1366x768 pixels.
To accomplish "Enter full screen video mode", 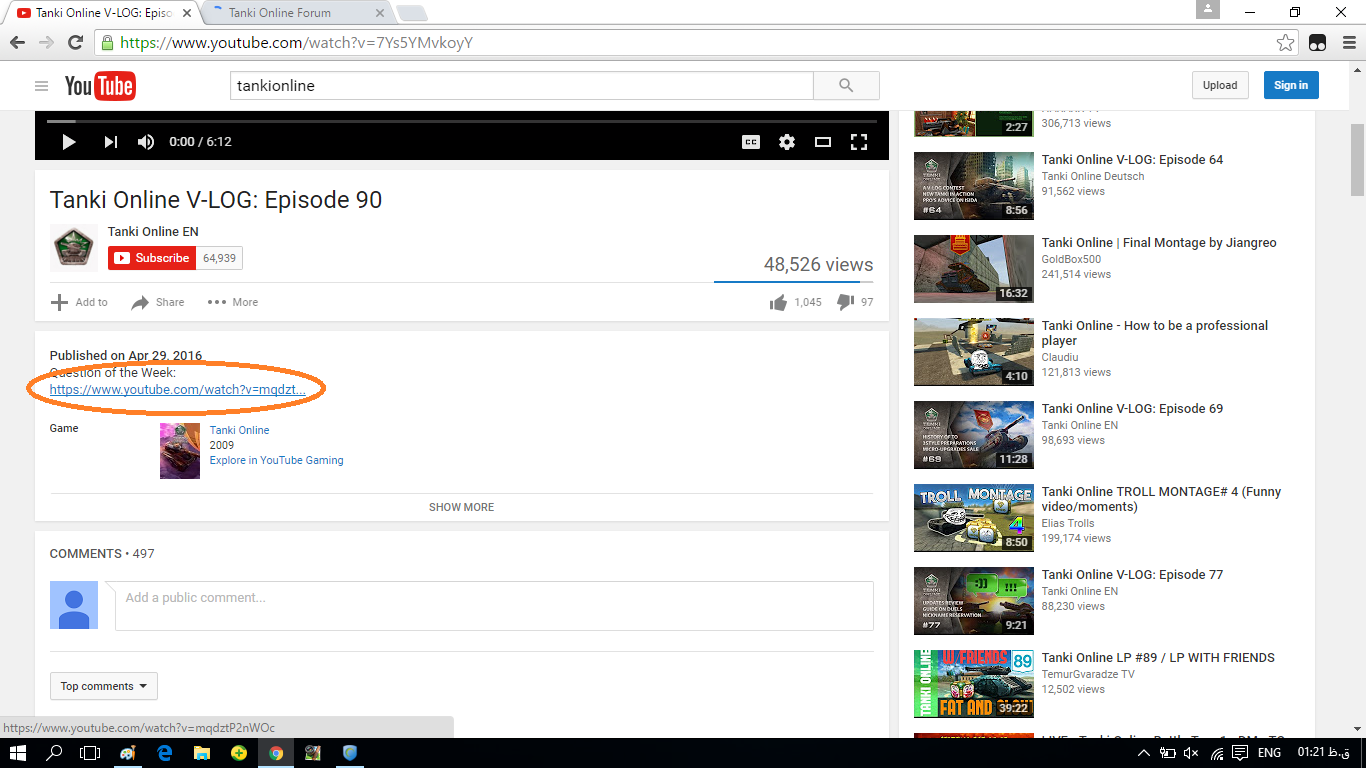I will [858, 142].
